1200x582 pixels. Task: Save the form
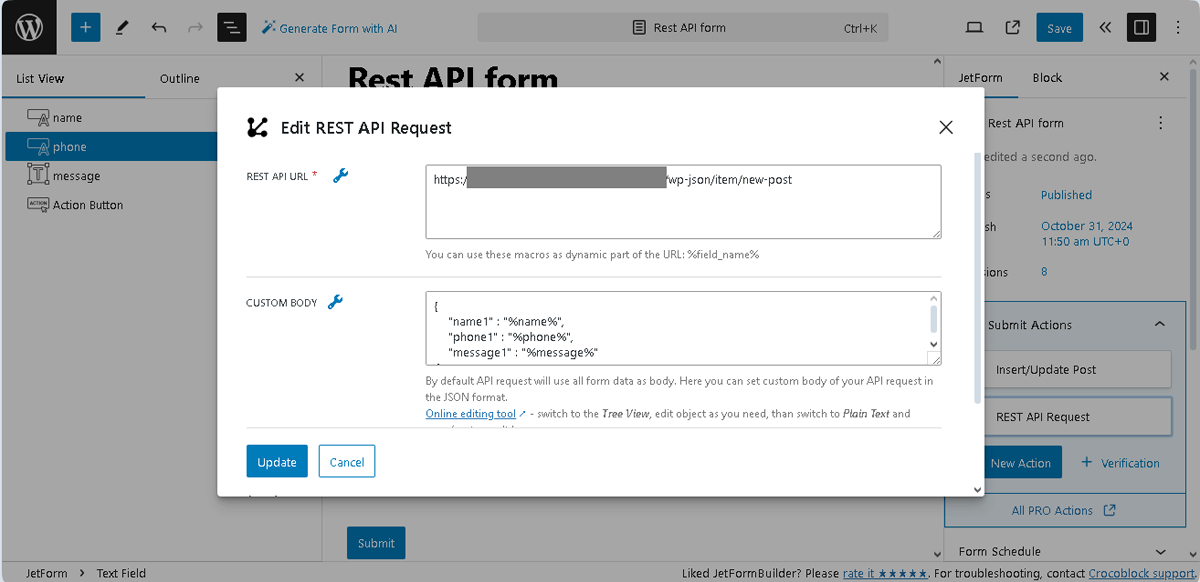tap(1059, 28)
